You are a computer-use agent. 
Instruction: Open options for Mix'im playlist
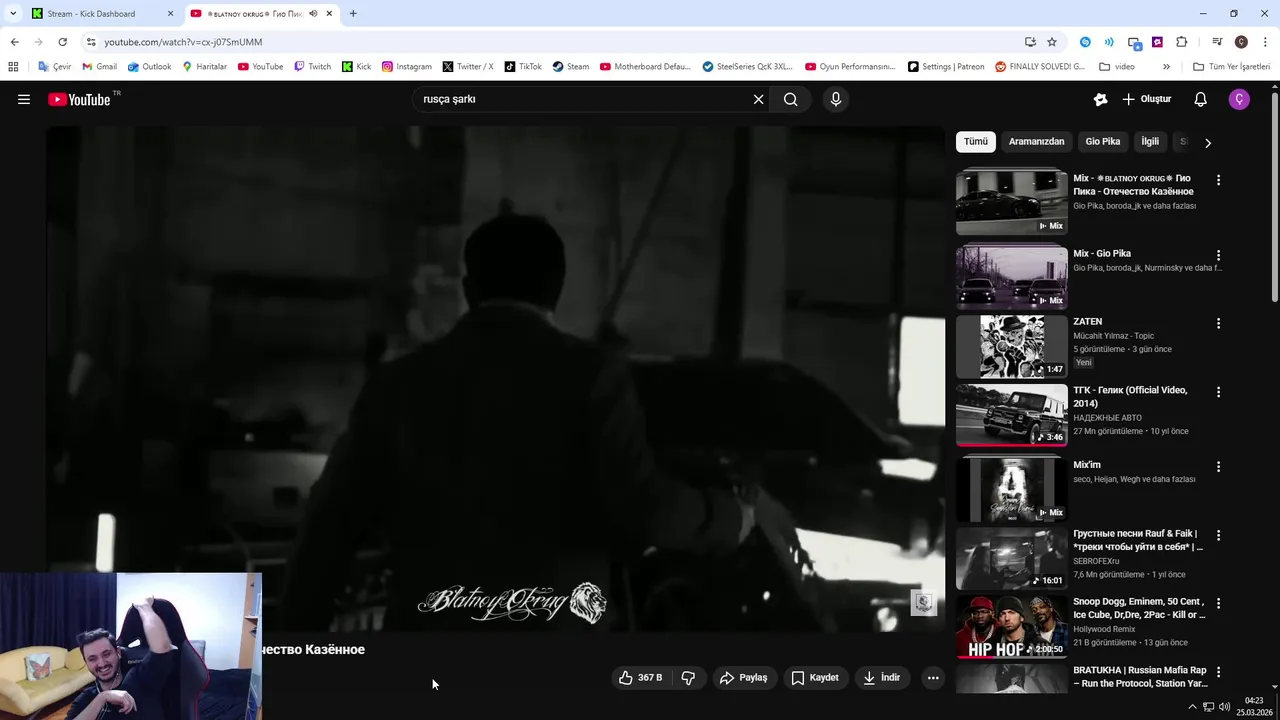click(x=1218, y=466)
